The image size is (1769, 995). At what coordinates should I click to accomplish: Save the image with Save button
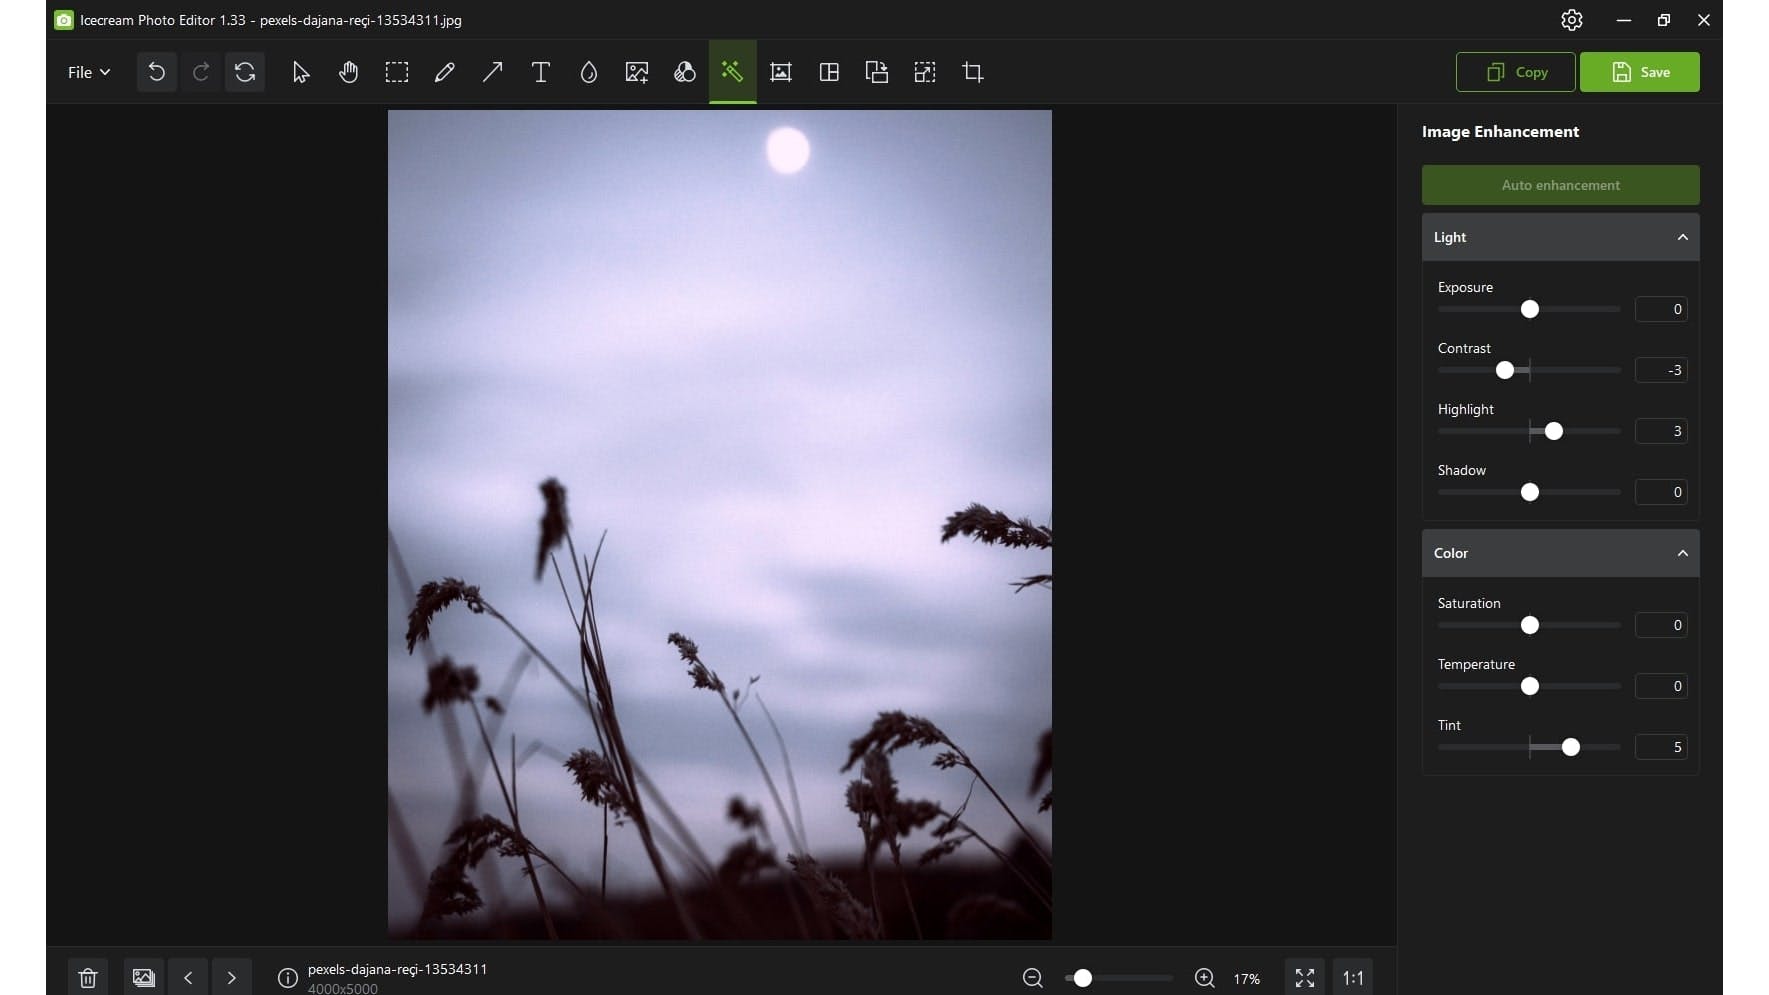tap(1639, 72)
